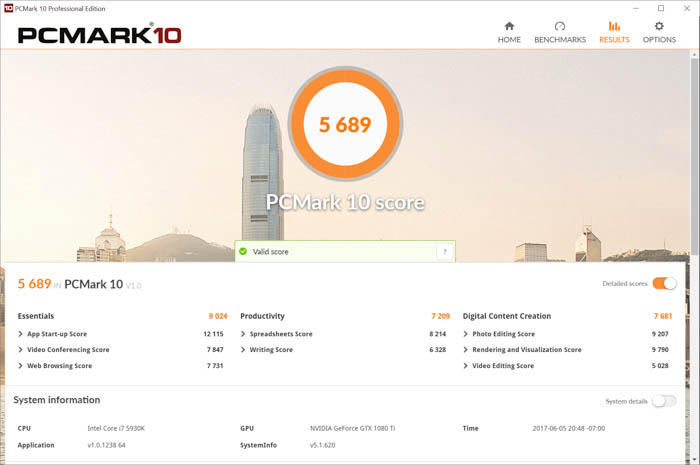Click Application version v1.0.1238 64
The width and height of the screenshot is (700, 465).
click(x=106, y=445)
